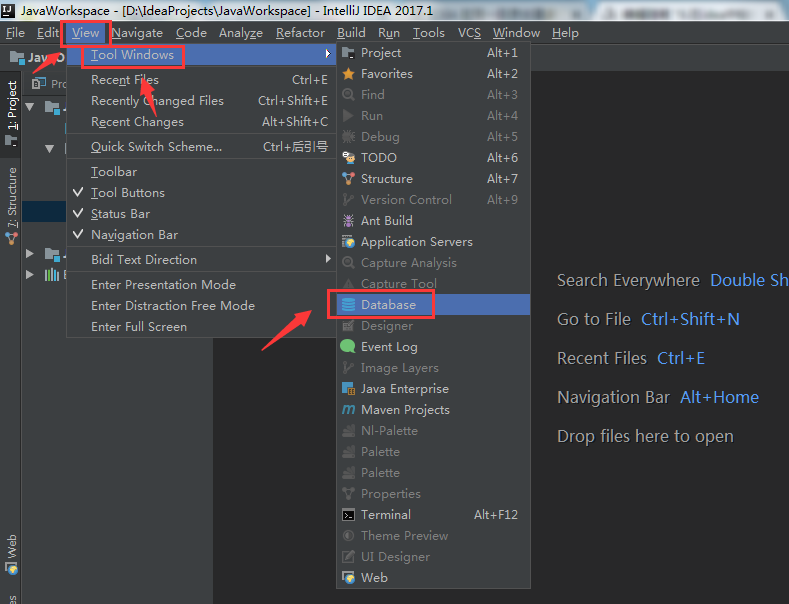Click the Theme Preview icon
This screenshot has width=789, height=604.
coord(348,536)
